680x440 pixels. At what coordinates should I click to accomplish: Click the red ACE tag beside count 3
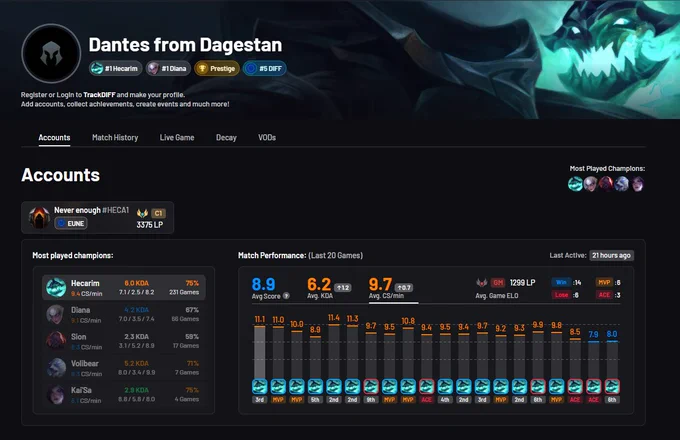(x=604, y=295)
